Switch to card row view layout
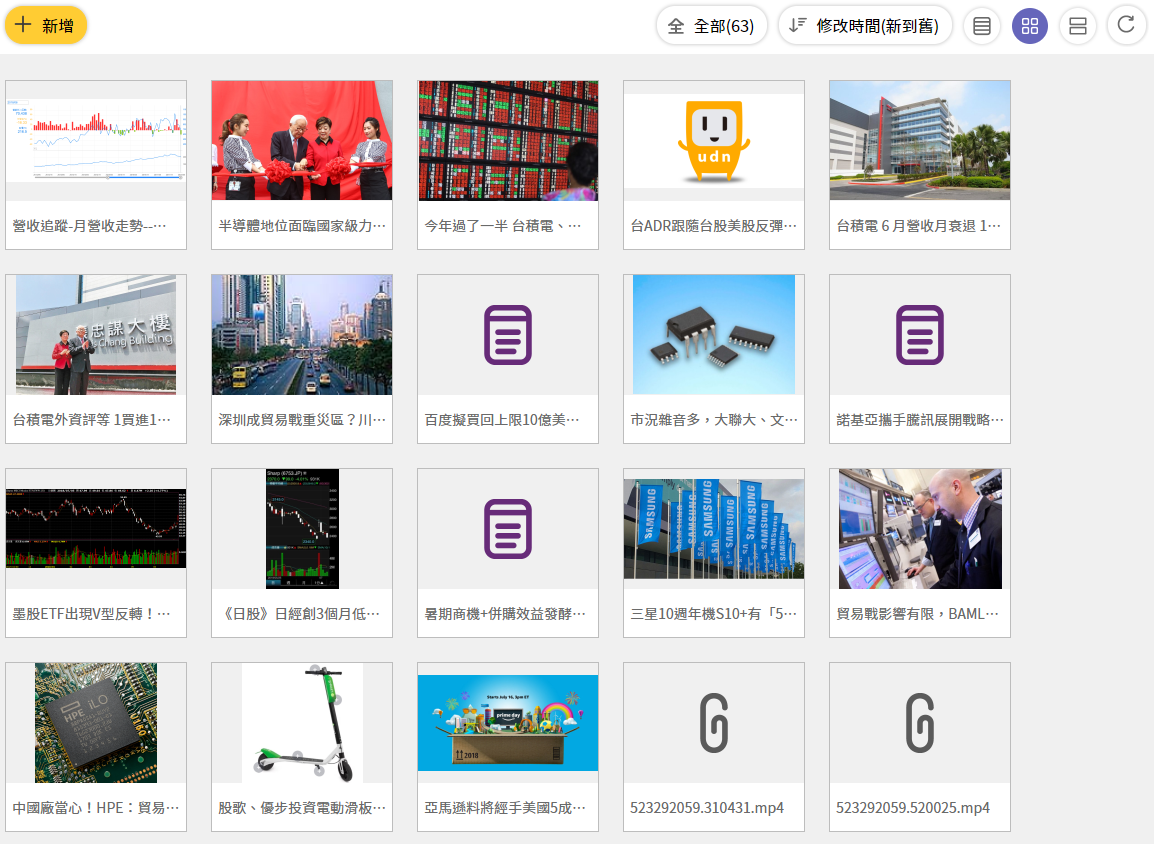Viewport: 1154px width, 844px height. click(x=1078, y=26)
